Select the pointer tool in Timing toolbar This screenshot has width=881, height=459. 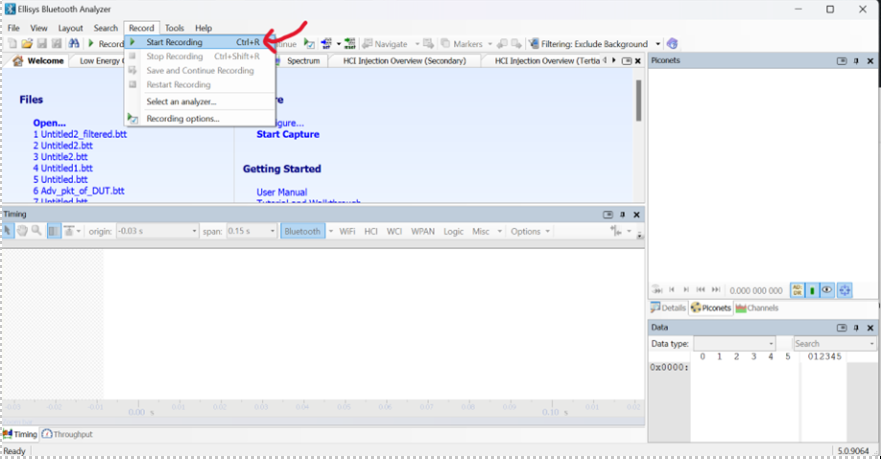(8, 231)
